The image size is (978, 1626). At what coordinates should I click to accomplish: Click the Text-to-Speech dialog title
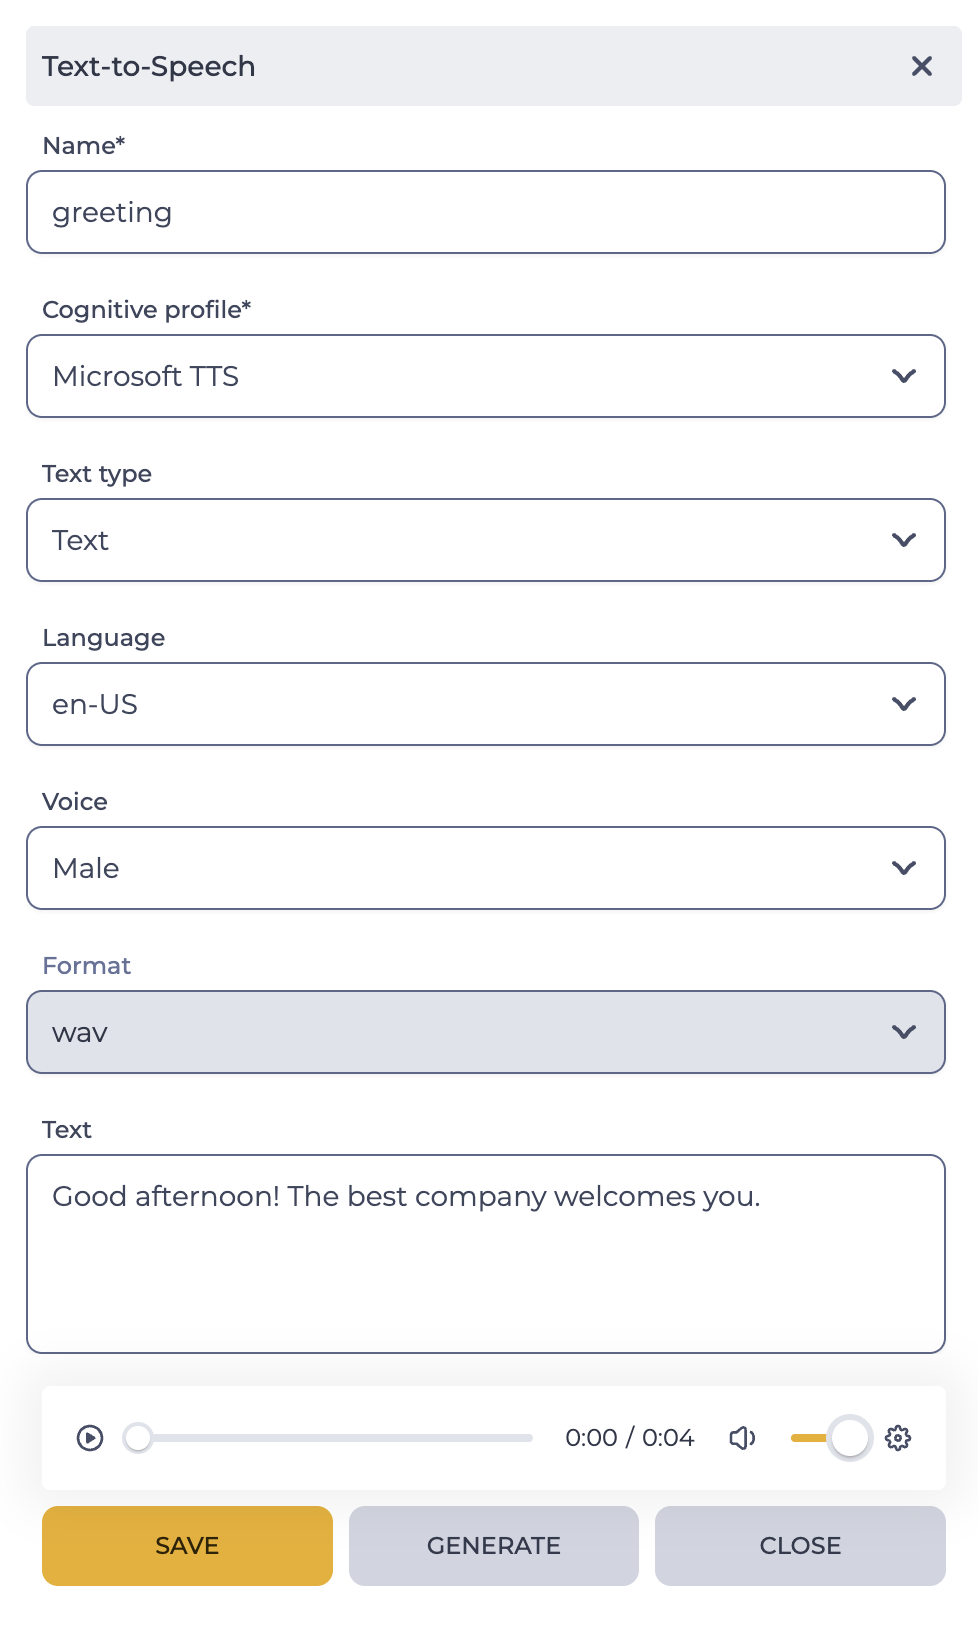[149, 66]
